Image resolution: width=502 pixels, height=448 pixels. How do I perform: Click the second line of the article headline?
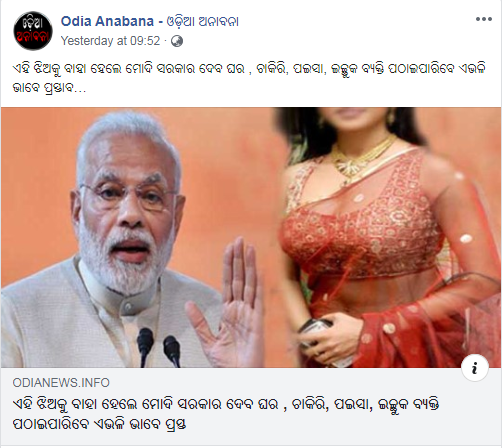coord(99,424)
